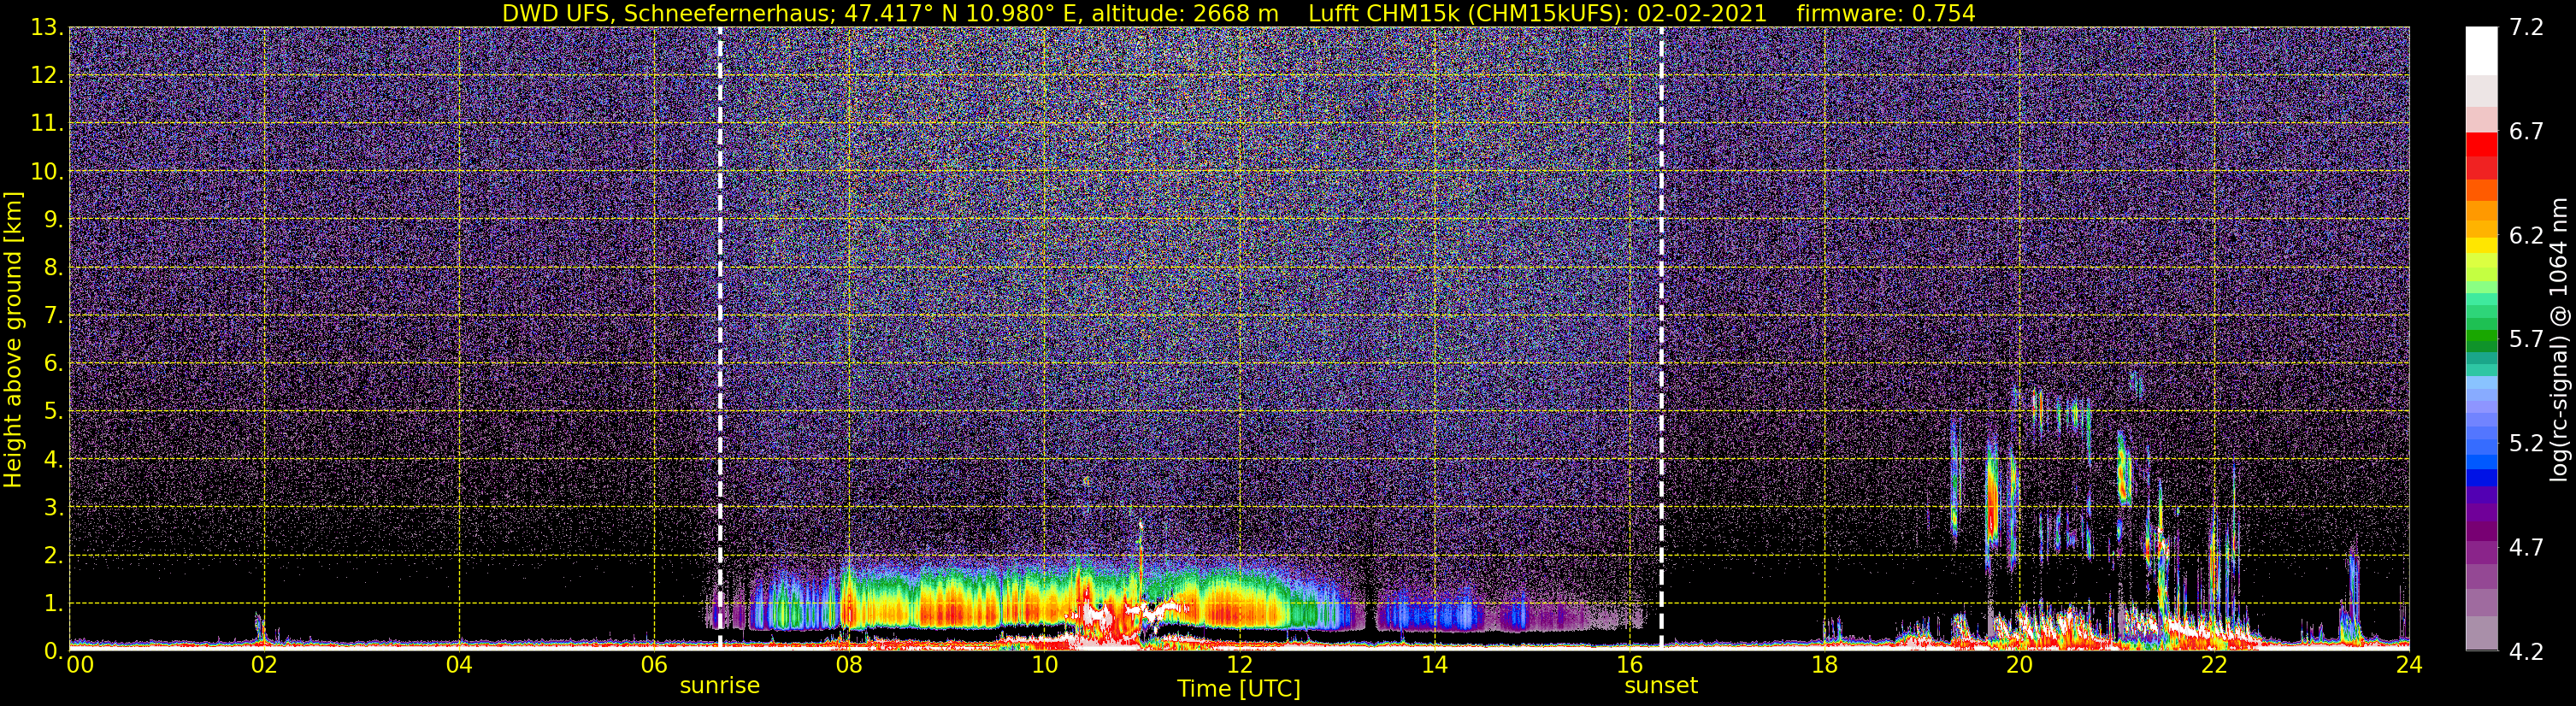Image resolution: width=2576 pixels, height=706 pixels.
Task: Click the y-axis tick label '7.'
Action: coord(53,315)
